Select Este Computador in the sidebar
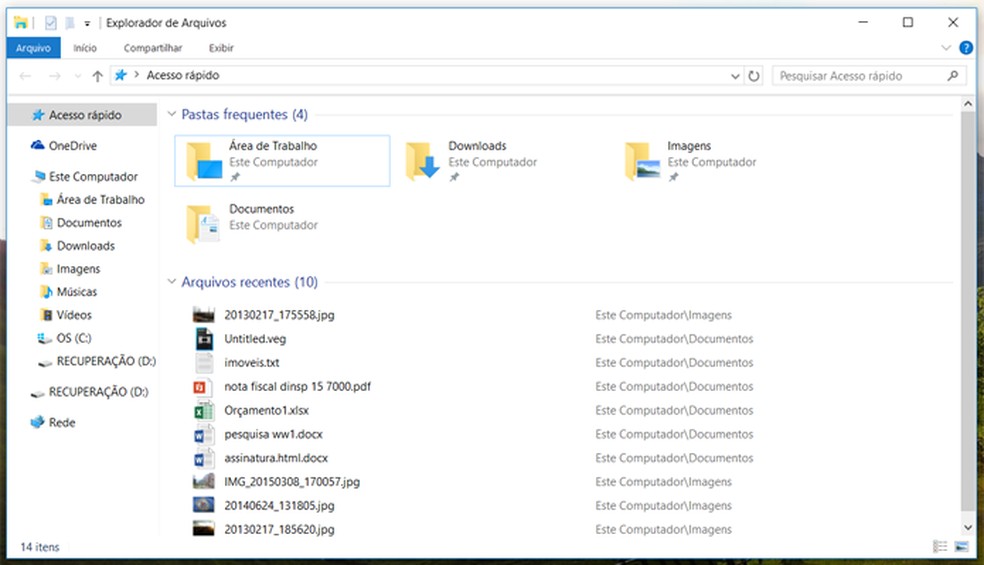 point(93,176)
